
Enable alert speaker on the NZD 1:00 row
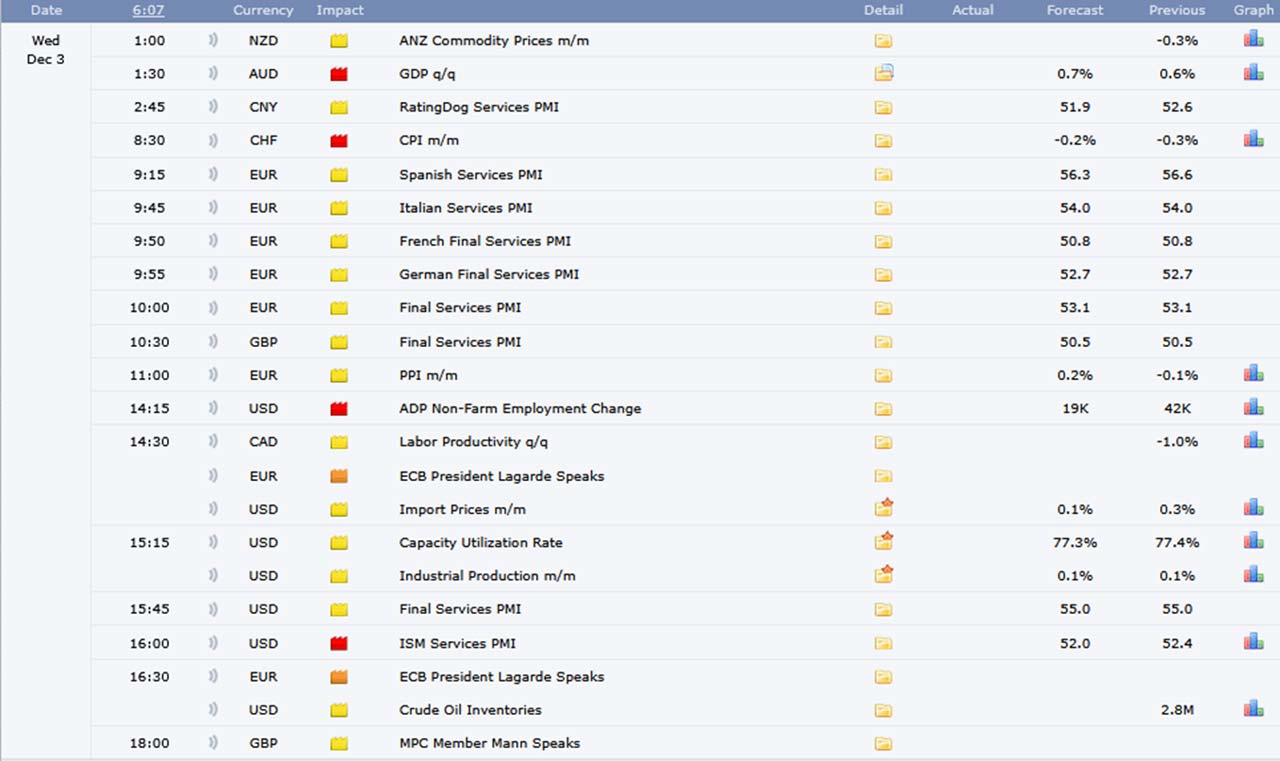click(x=212, y=41)
